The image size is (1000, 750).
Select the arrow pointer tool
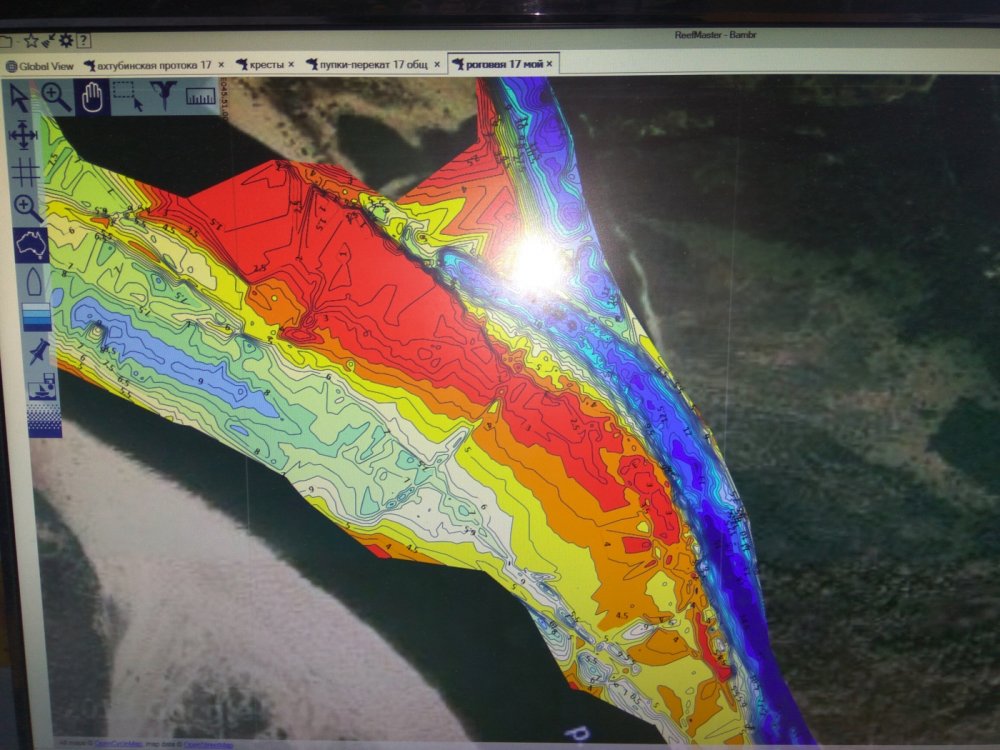19,98
